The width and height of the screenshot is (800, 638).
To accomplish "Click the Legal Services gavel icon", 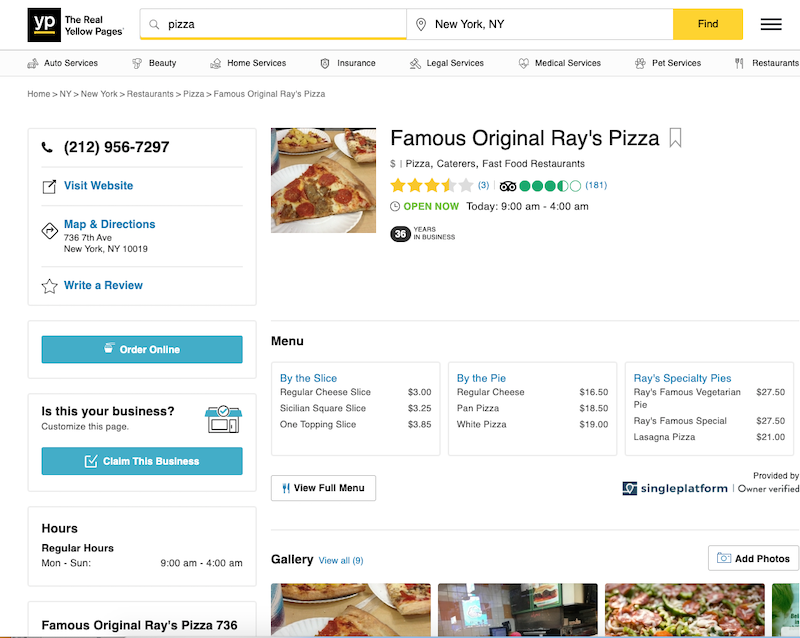I will pos(415,63).
